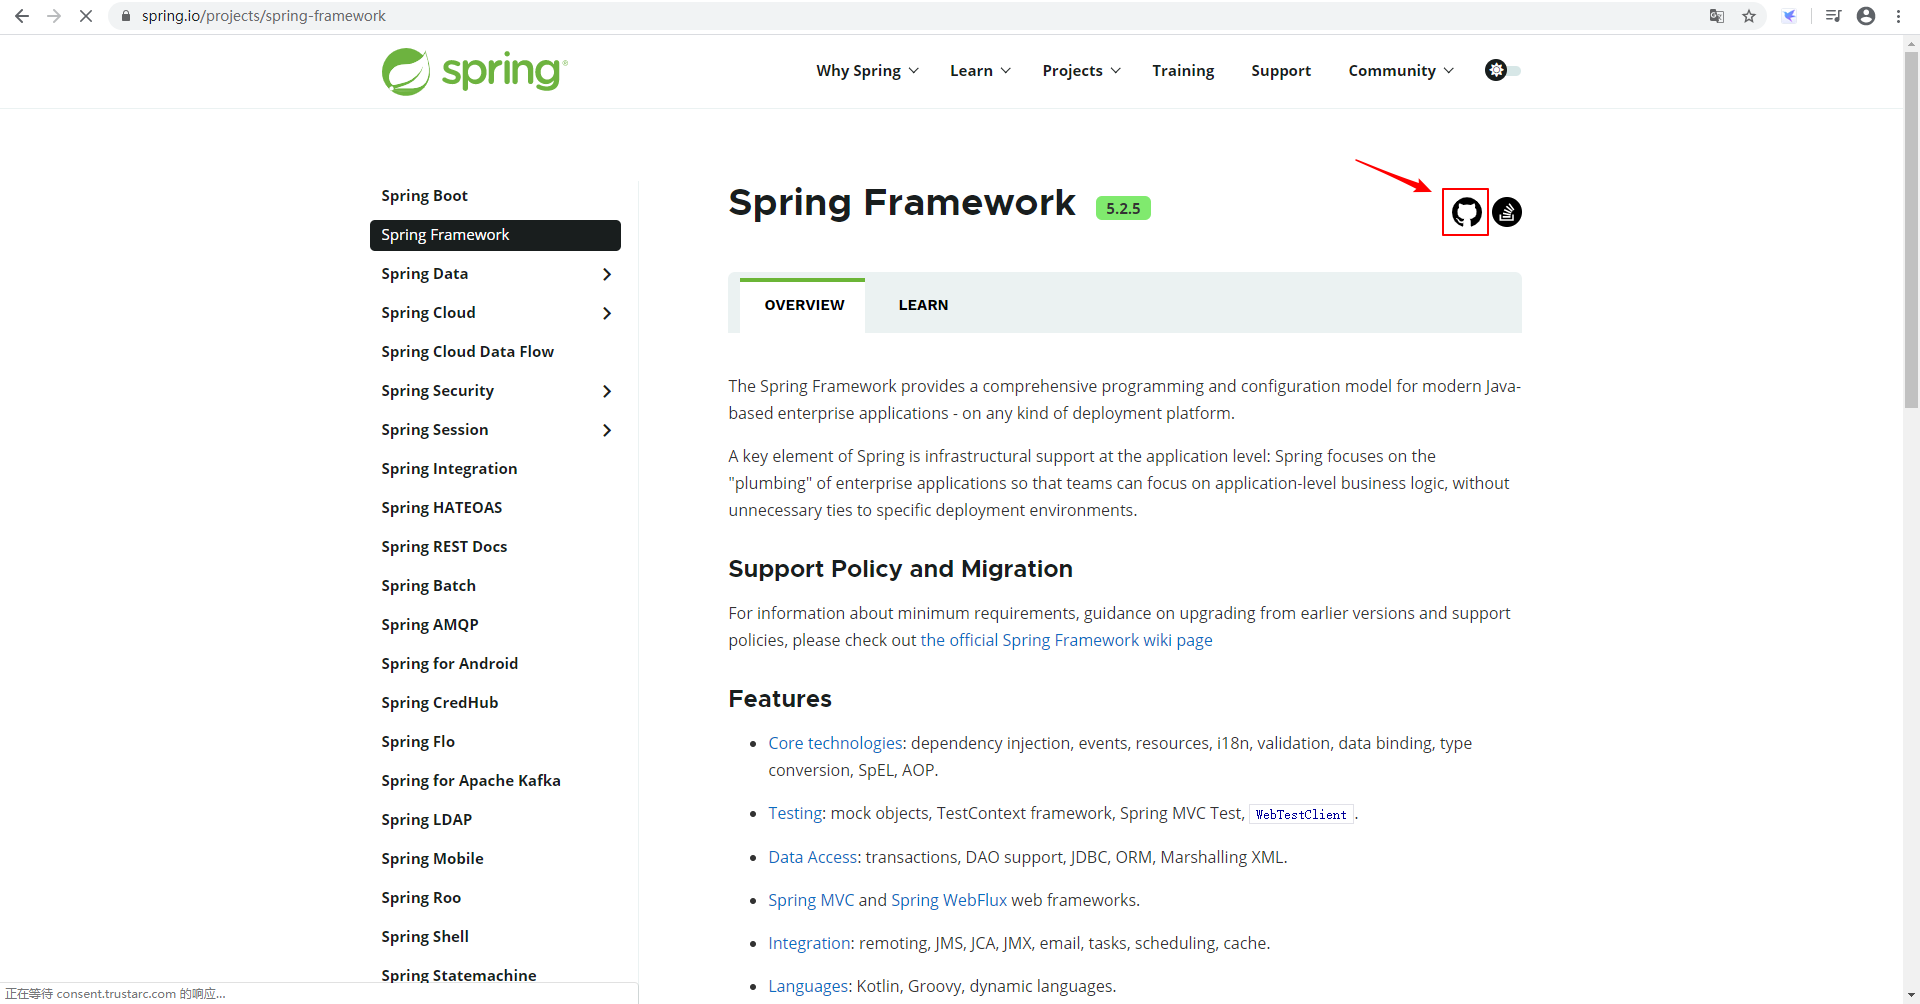This screenshot has height=1004, width=1920.
Task: Open the official Spring Framework wiki page link
Action: (1066, 640)
